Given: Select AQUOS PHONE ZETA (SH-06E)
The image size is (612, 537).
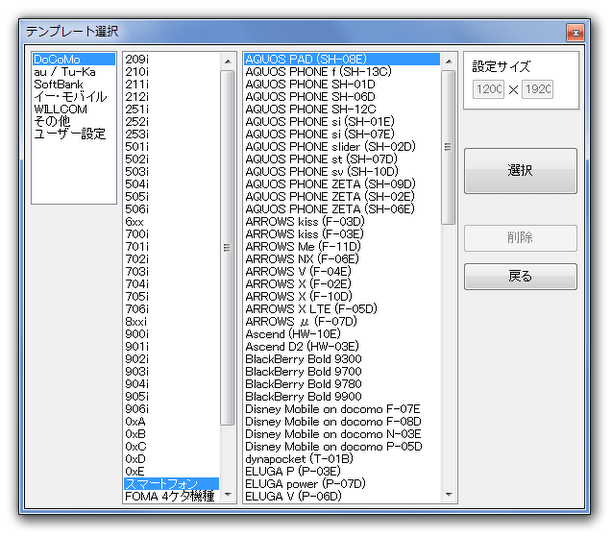Looking at the screenshot, I should pos(342,209).
